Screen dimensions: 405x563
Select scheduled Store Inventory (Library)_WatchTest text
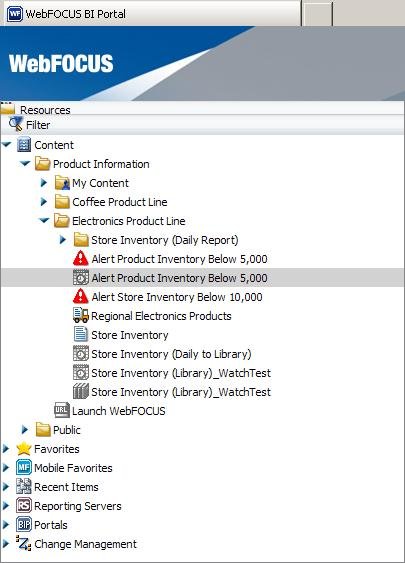tap(181, 373)
